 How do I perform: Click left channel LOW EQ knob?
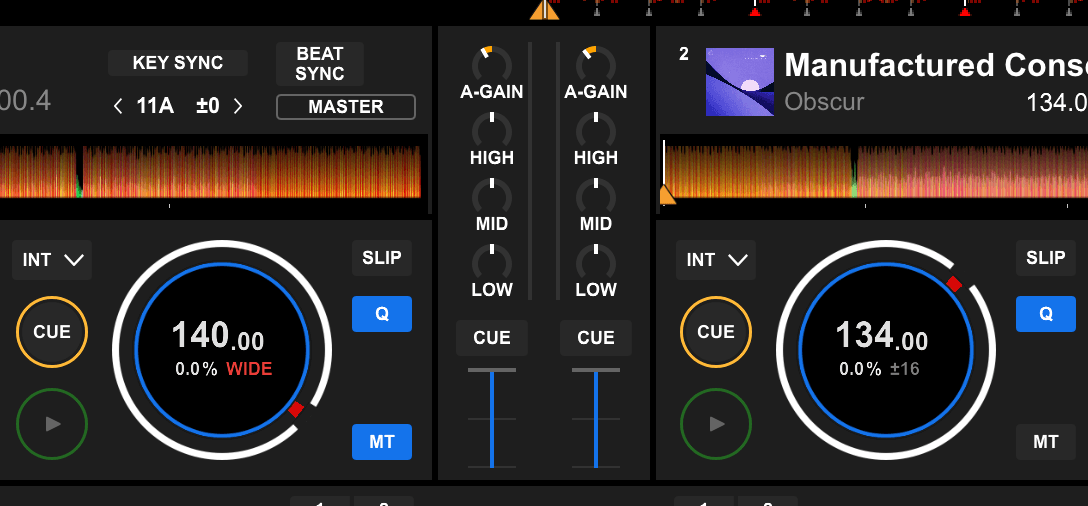(x=492, y=262)
